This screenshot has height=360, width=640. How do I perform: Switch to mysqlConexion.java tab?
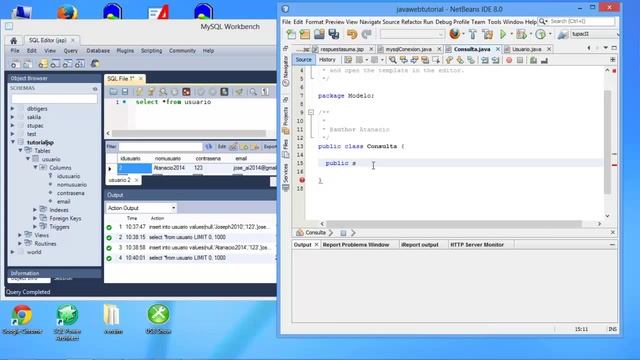[409, 49]
